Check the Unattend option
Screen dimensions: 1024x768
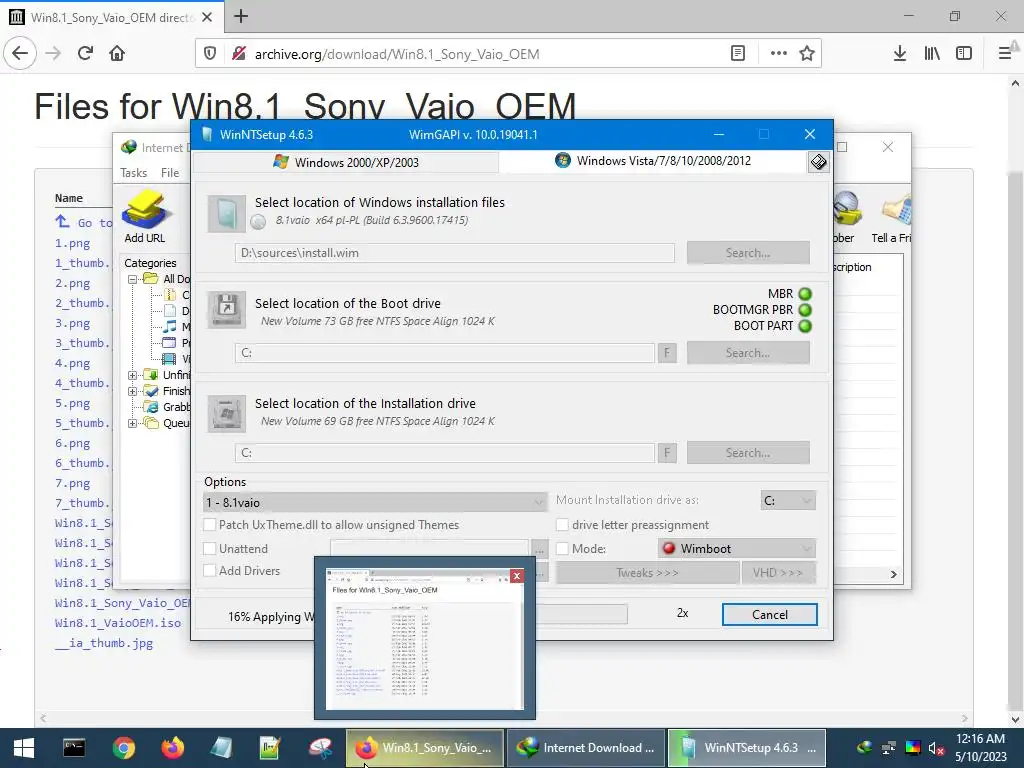(x=210, y=549)
